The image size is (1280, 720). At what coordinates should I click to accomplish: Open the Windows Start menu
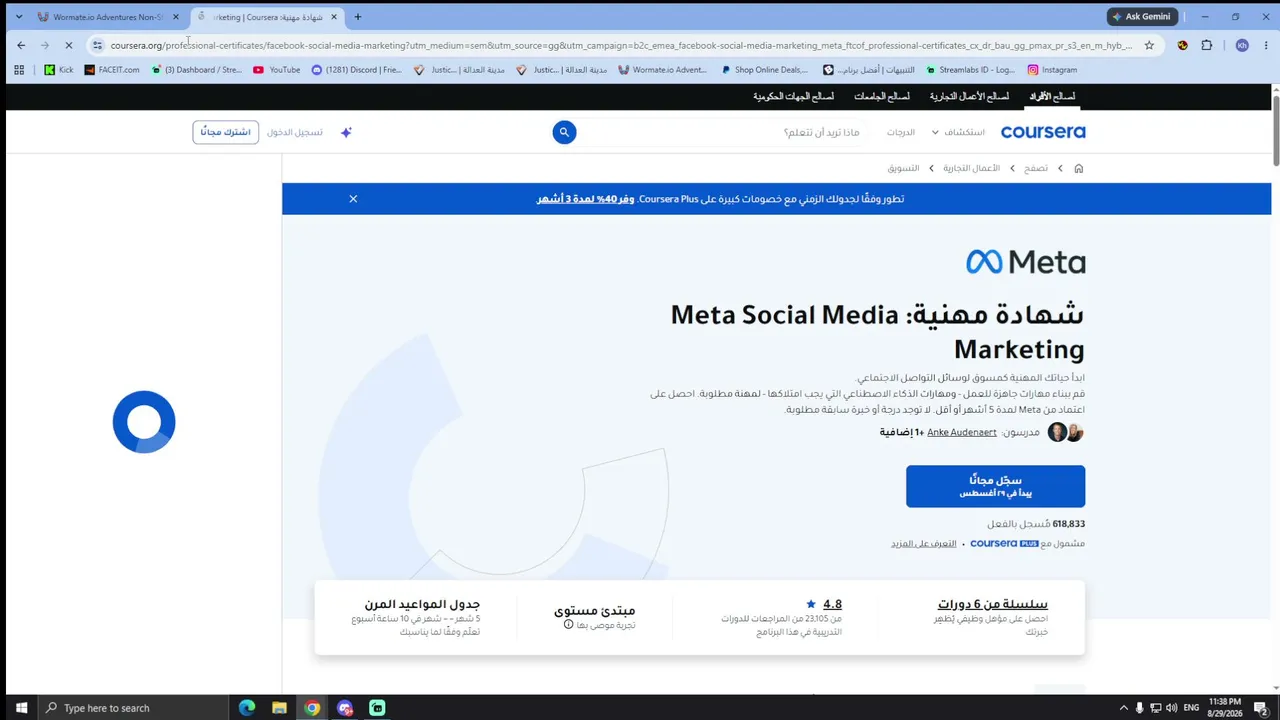pyautogui.click(x=21, y=708)
